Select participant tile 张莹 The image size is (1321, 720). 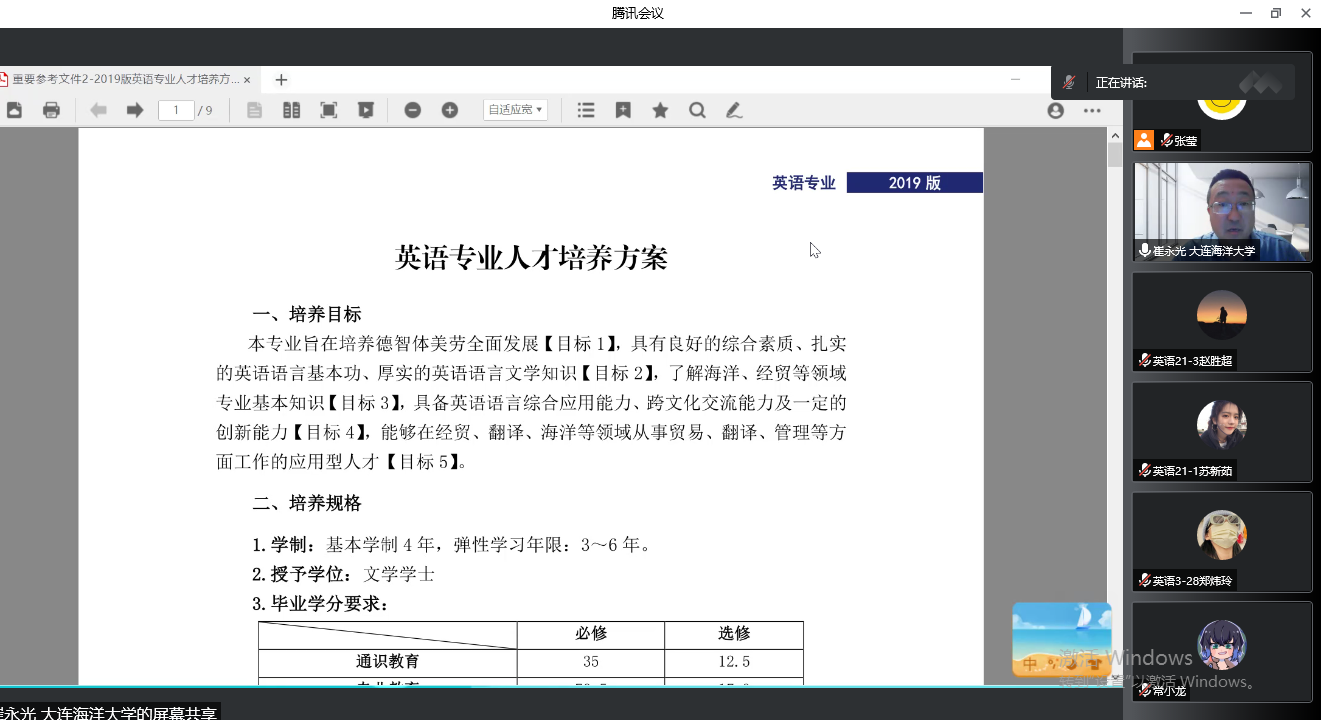pyautogui.click(x=1222, y=102)
